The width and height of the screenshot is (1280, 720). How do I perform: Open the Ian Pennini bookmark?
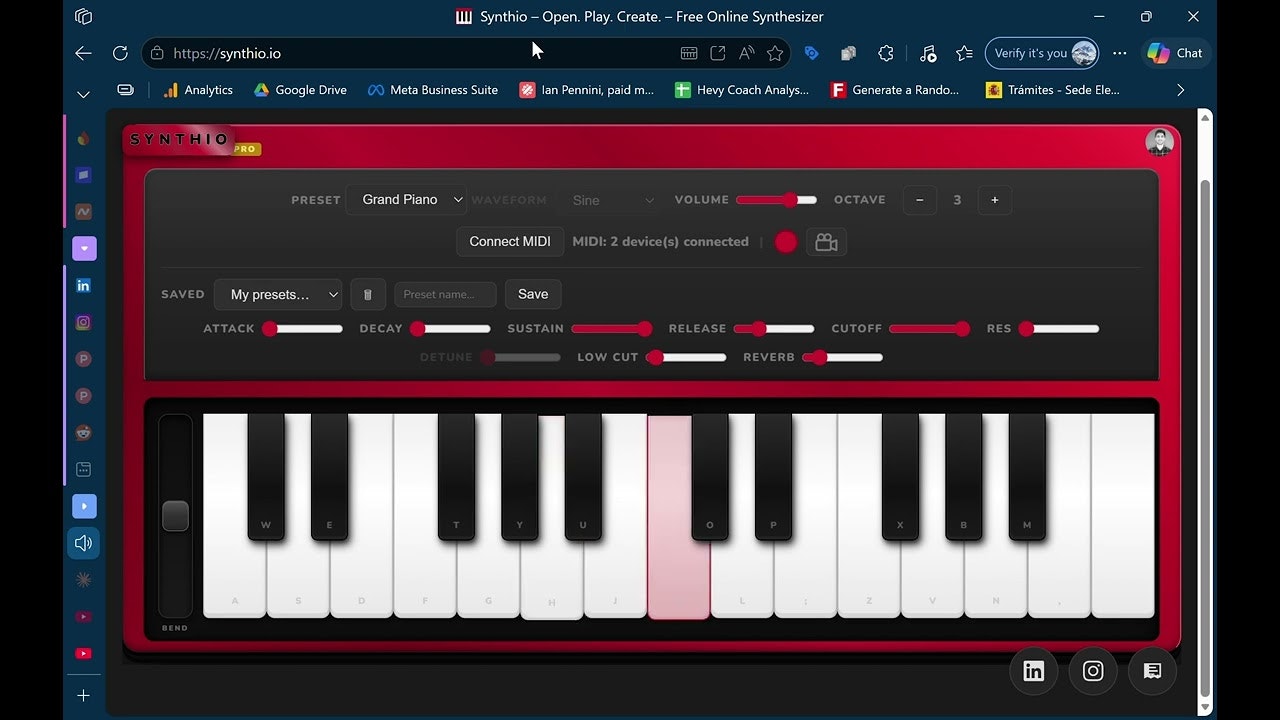(x=586, y=90)
